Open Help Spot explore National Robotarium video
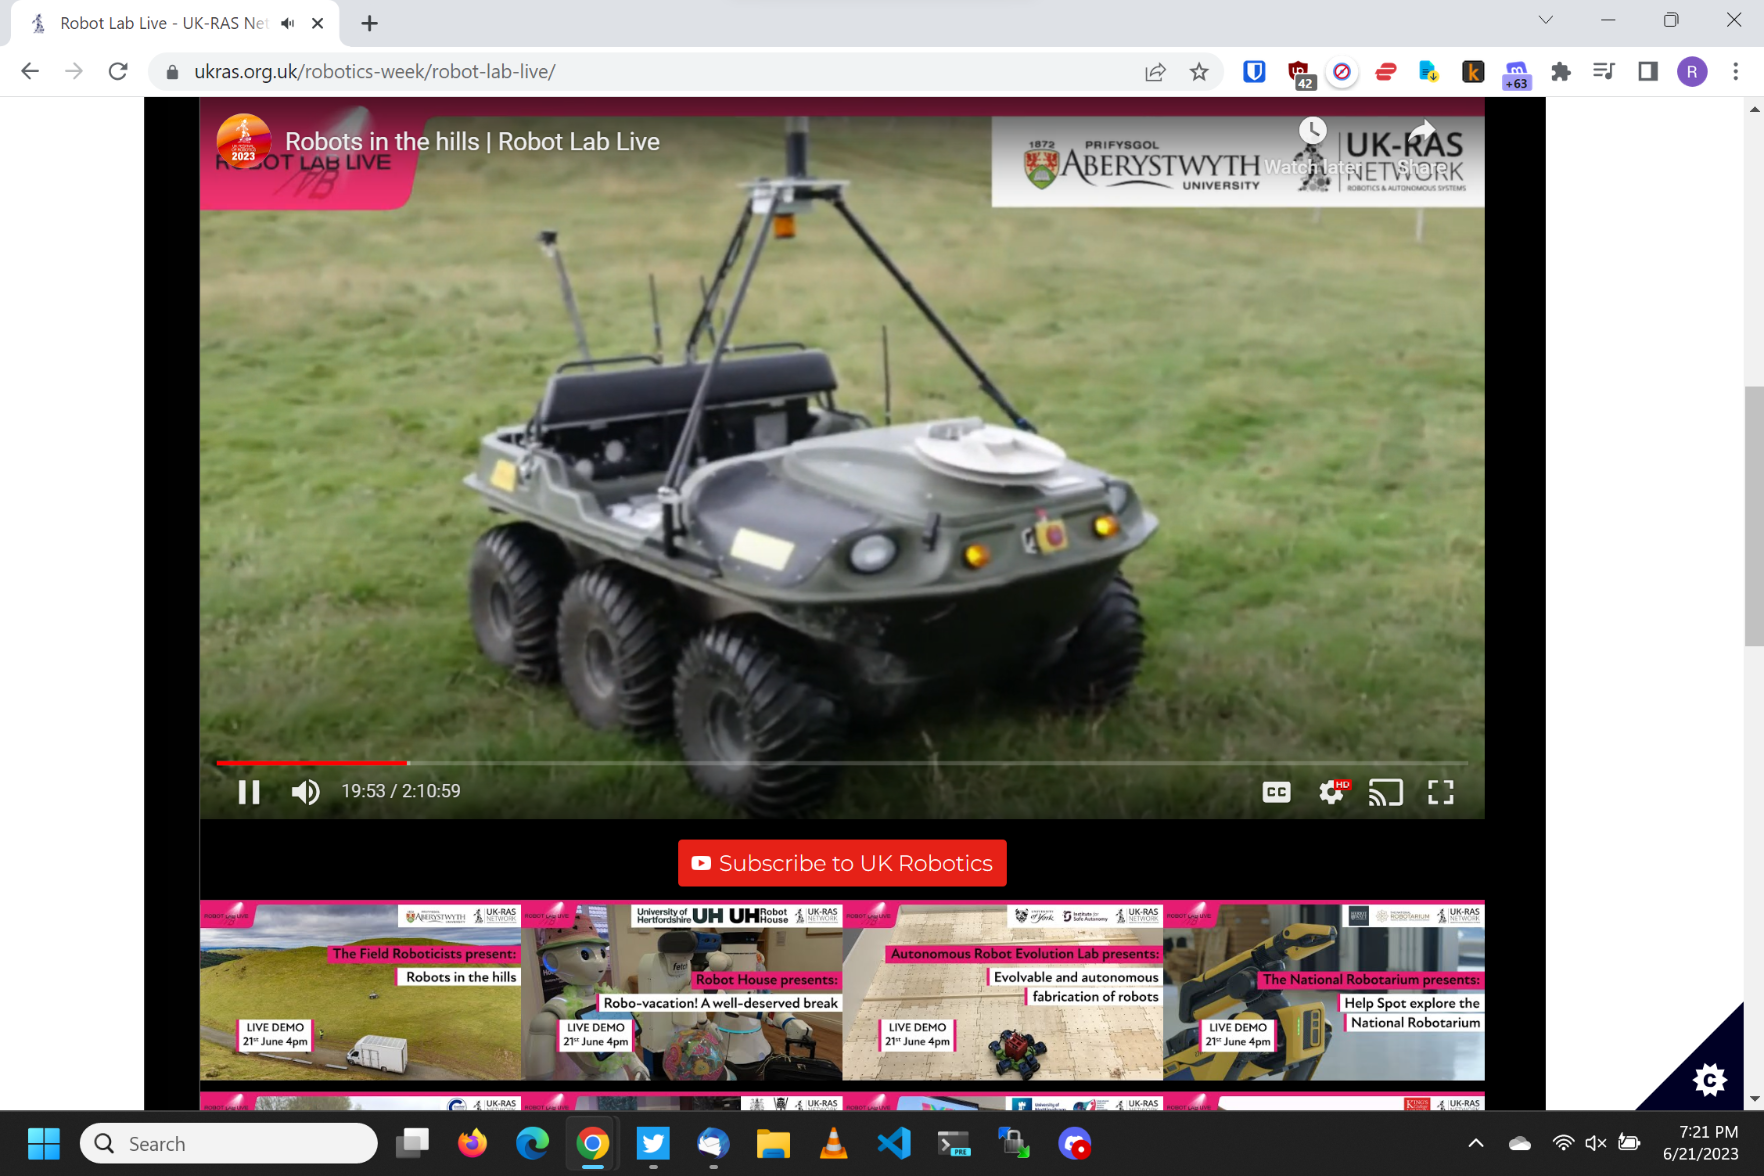The image size is (1764, 1176). [1323, 992]
